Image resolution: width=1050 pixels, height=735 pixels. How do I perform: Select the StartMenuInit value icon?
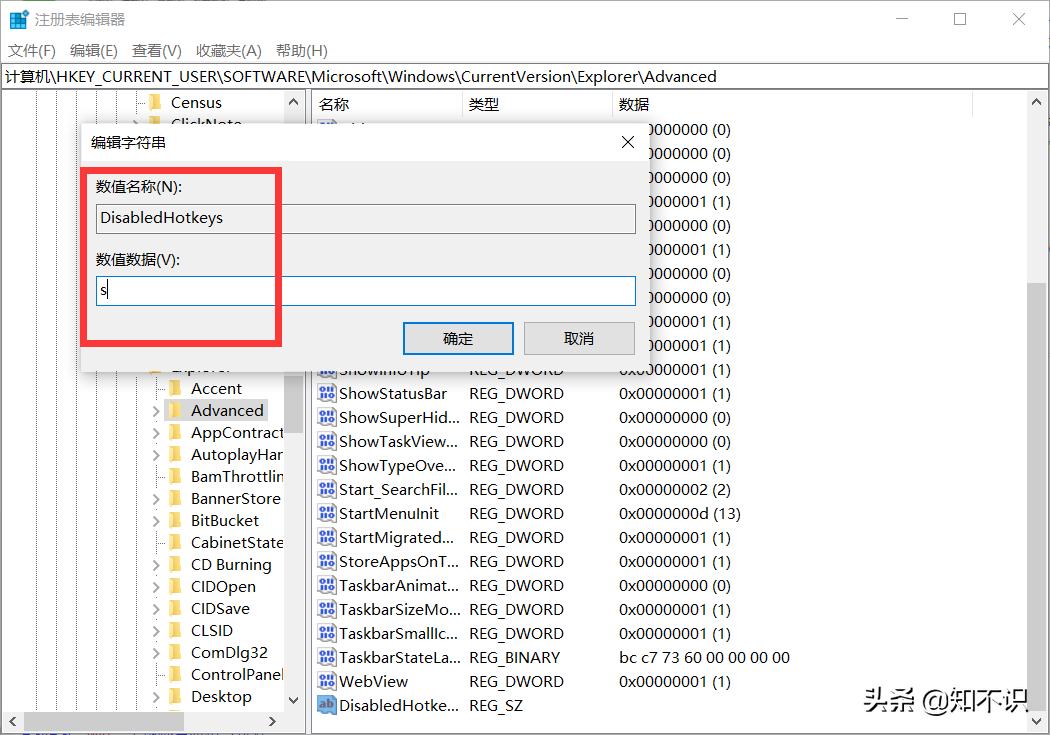pyautogui.click(x=327, y=513)
